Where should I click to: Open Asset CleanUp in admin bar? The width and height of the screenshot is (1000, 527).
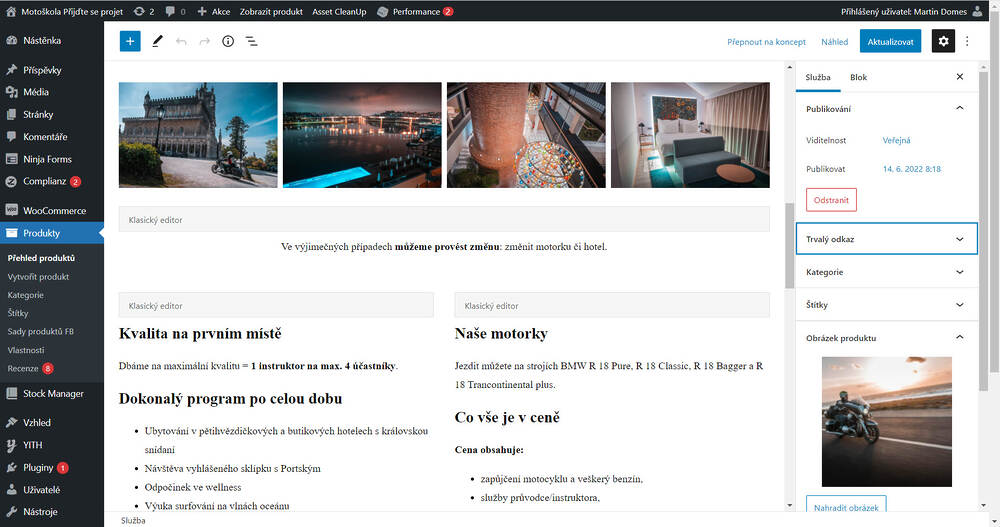[x=339, y=11]
